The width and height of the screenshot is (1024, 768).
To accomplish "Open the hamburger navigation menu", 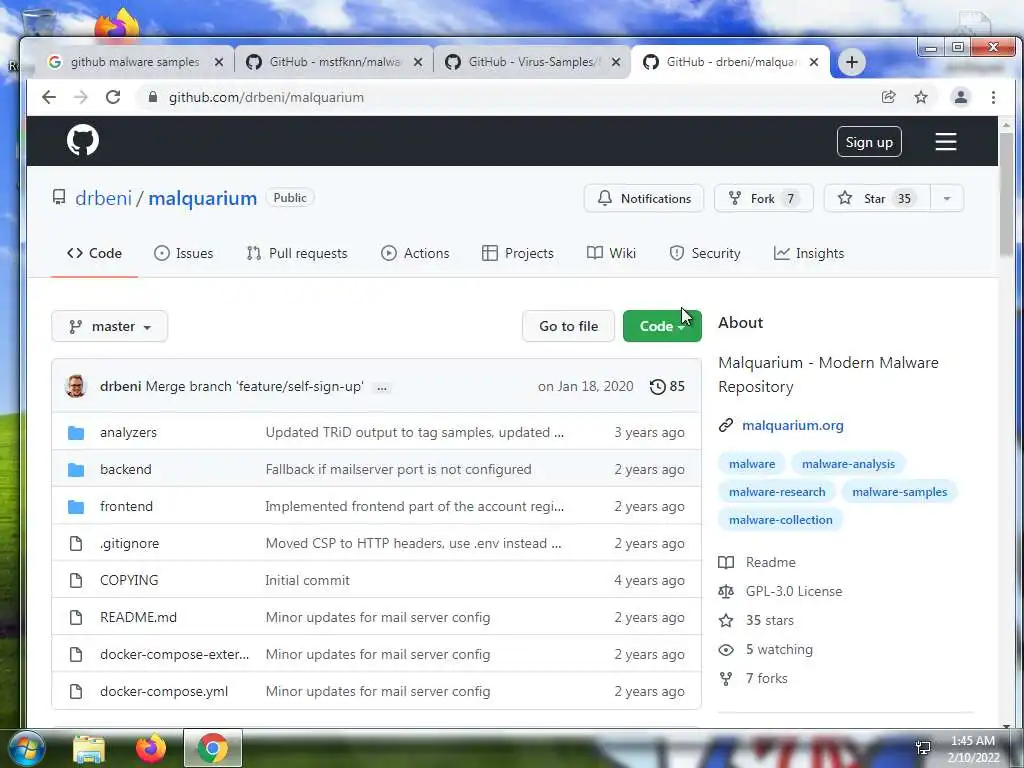I will click(x=946, y=142).
